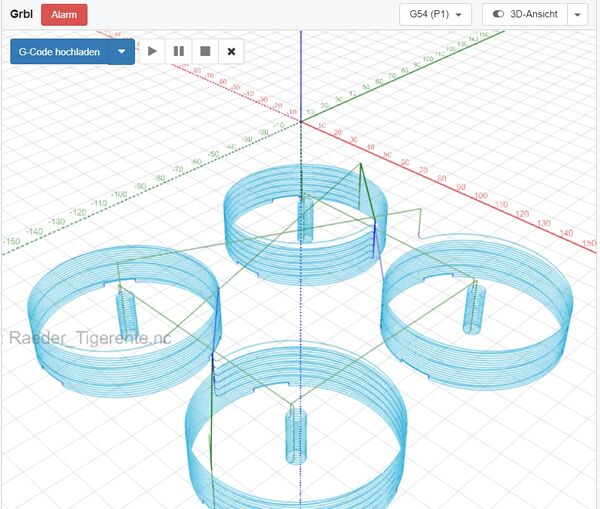Expand the caret next to G-Code hochladen

click(121, 51)
